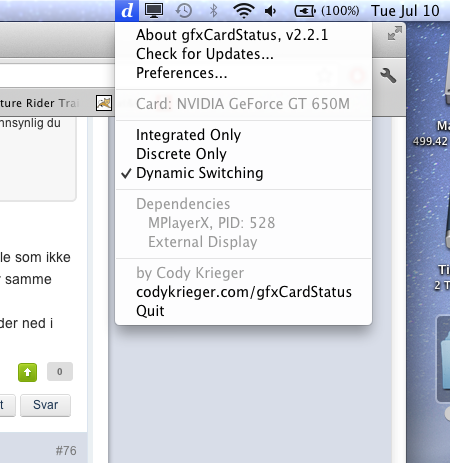Open the codykrieger.com/gfxCardStatus link
This screenshot has width=450, height=463.
tap(243, 292)
